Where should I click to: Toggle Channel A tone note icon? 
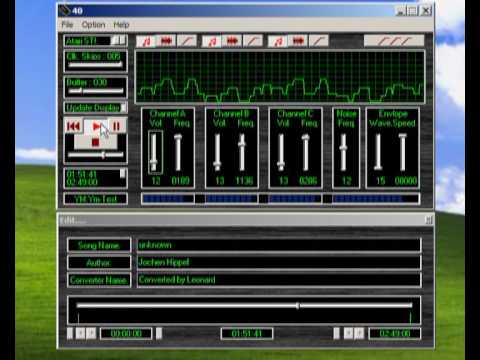pos(146,41)
